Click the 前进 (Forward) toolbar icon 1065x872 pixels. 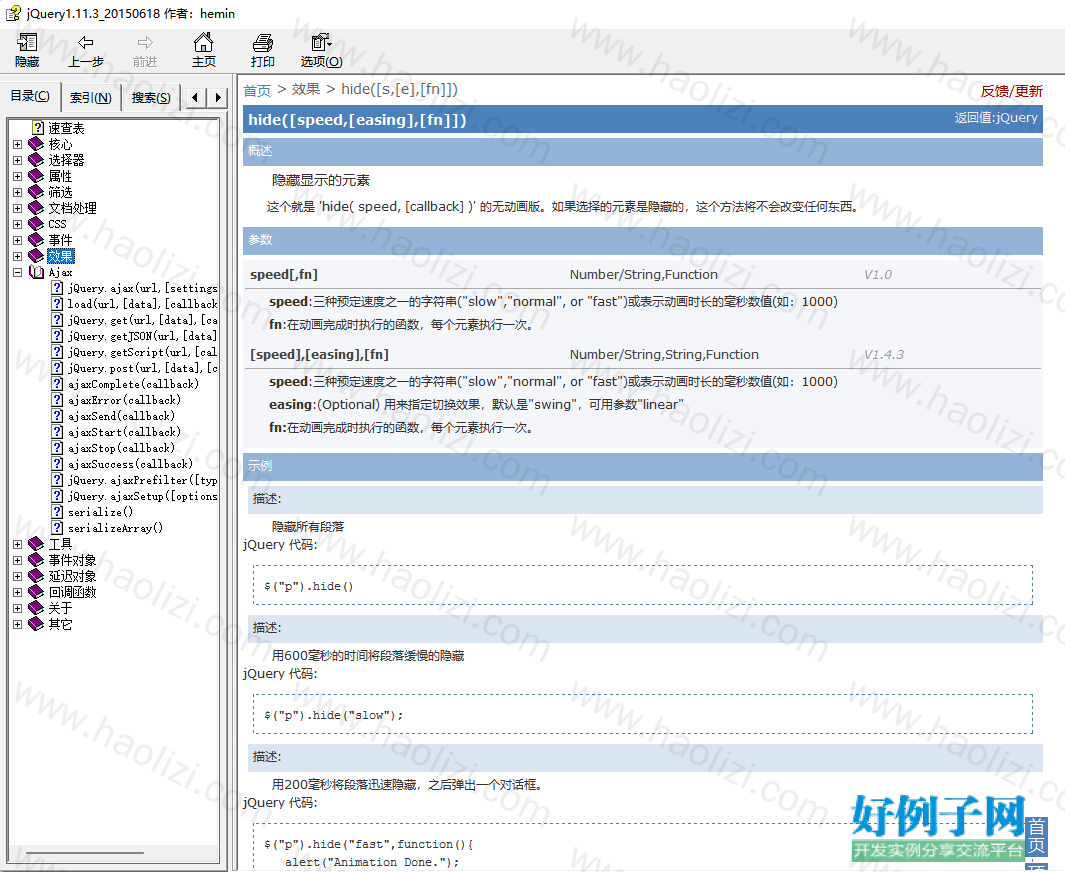(x=145, y=51)
